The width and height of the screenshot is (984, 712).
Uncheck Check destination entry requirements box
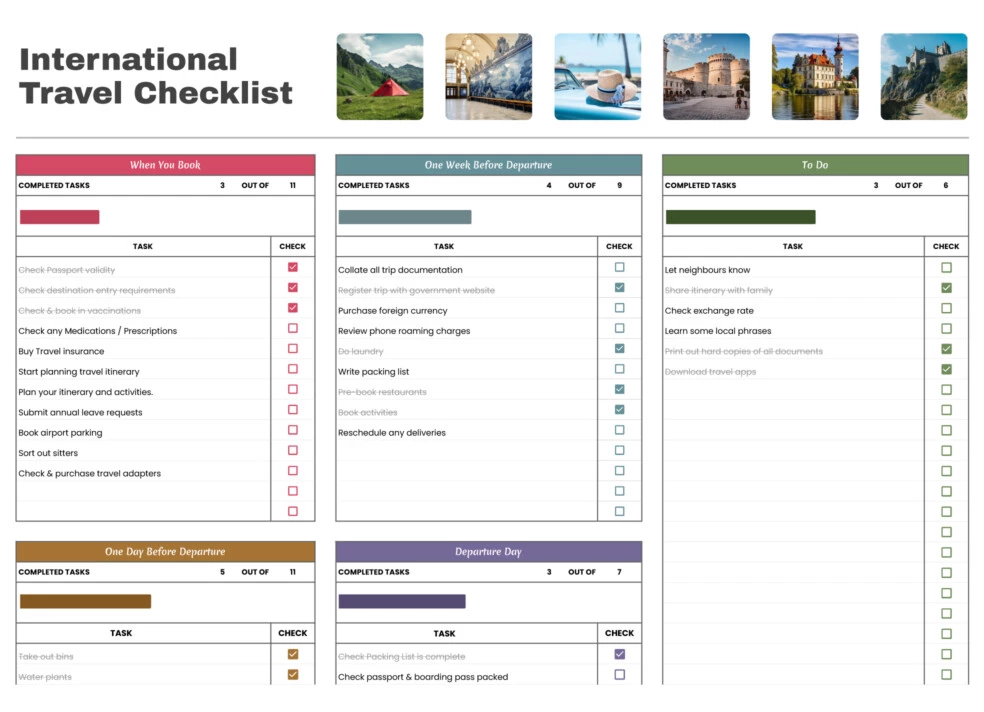coord(292,287)
